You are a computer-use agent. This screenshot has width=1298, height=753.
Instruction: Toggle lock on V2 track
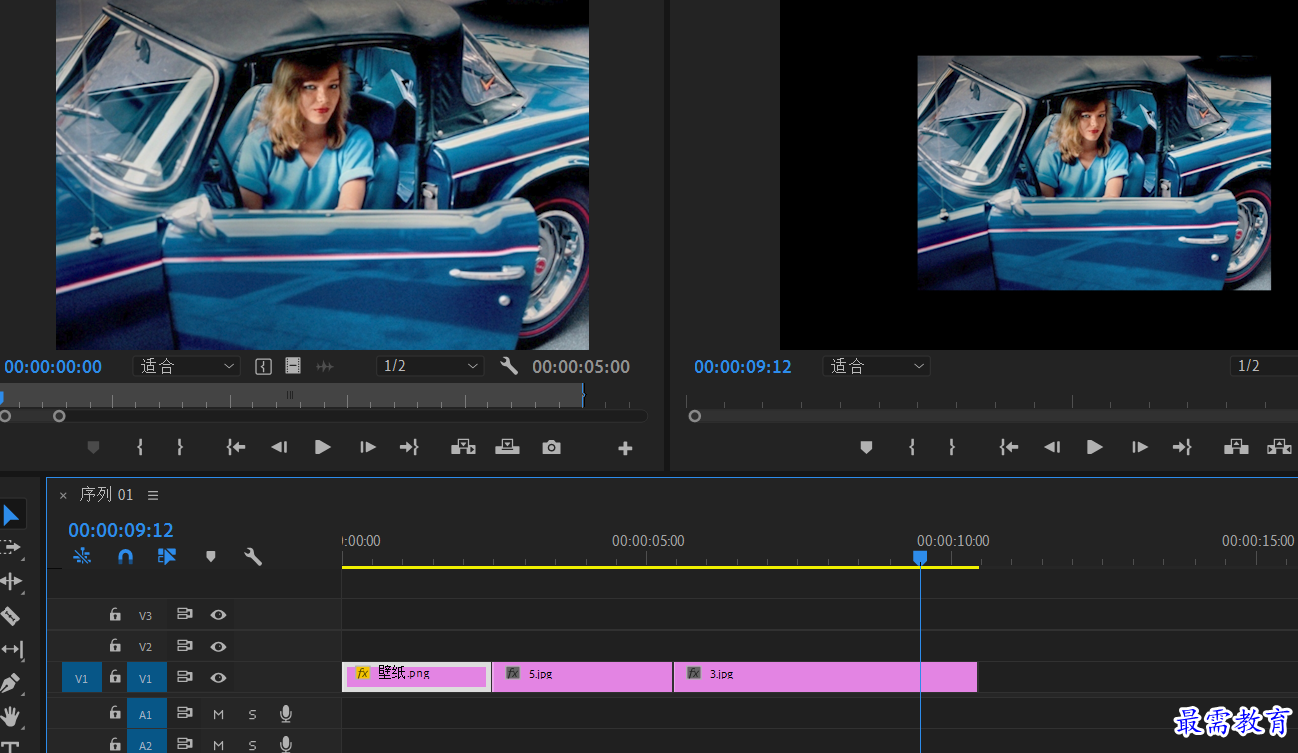click(115, 646)
